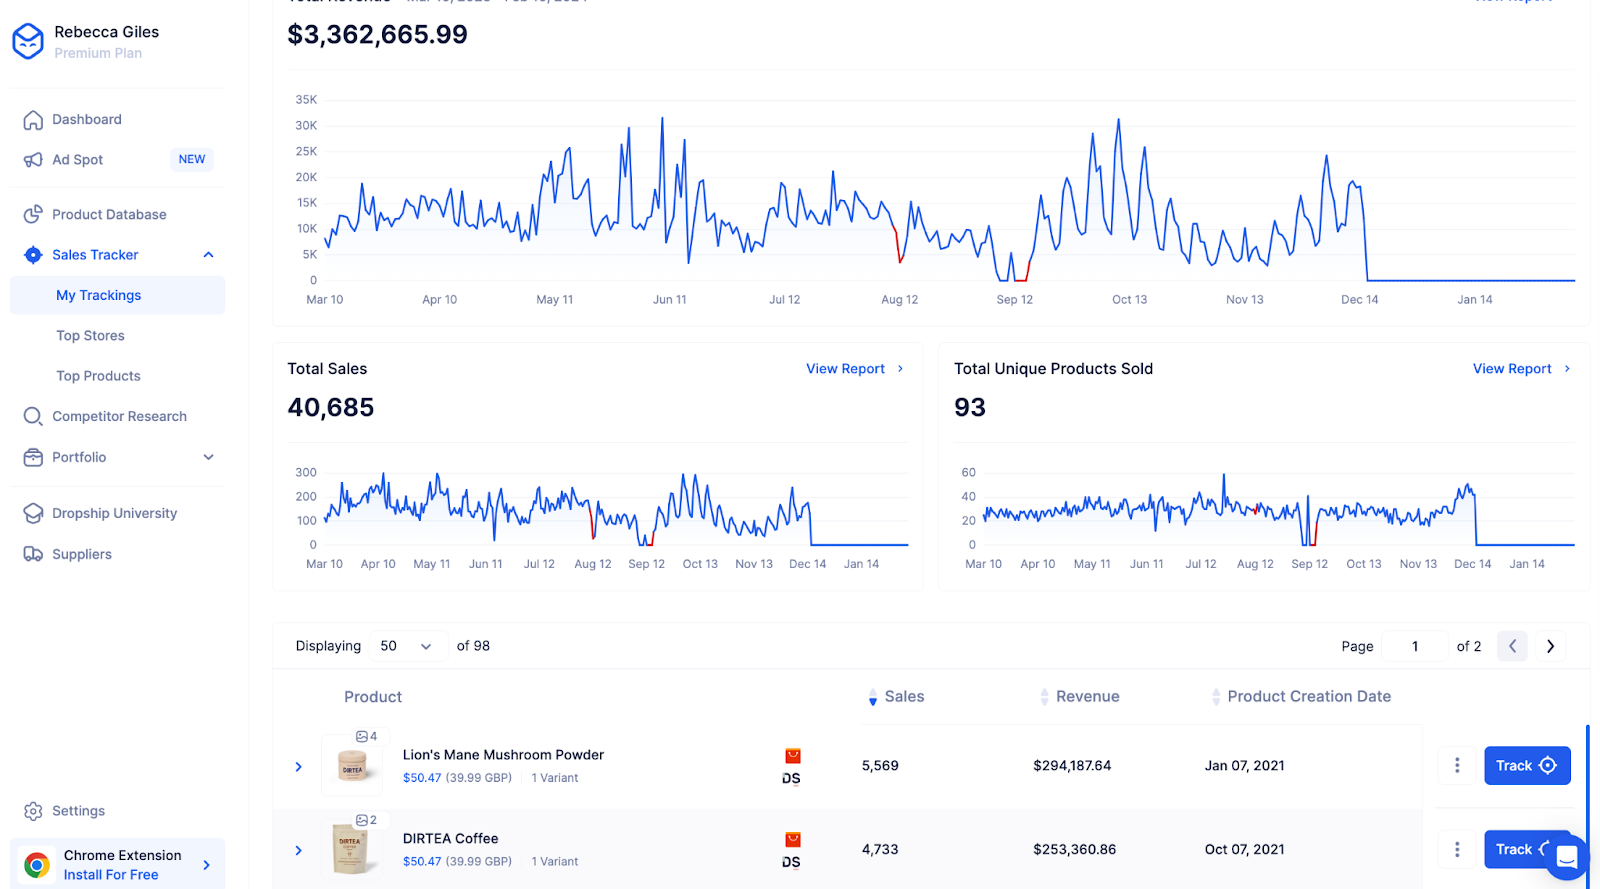Expand the DIRTEA Coffee product row
Screen dimensions: 1600x889
click(298, 850)
